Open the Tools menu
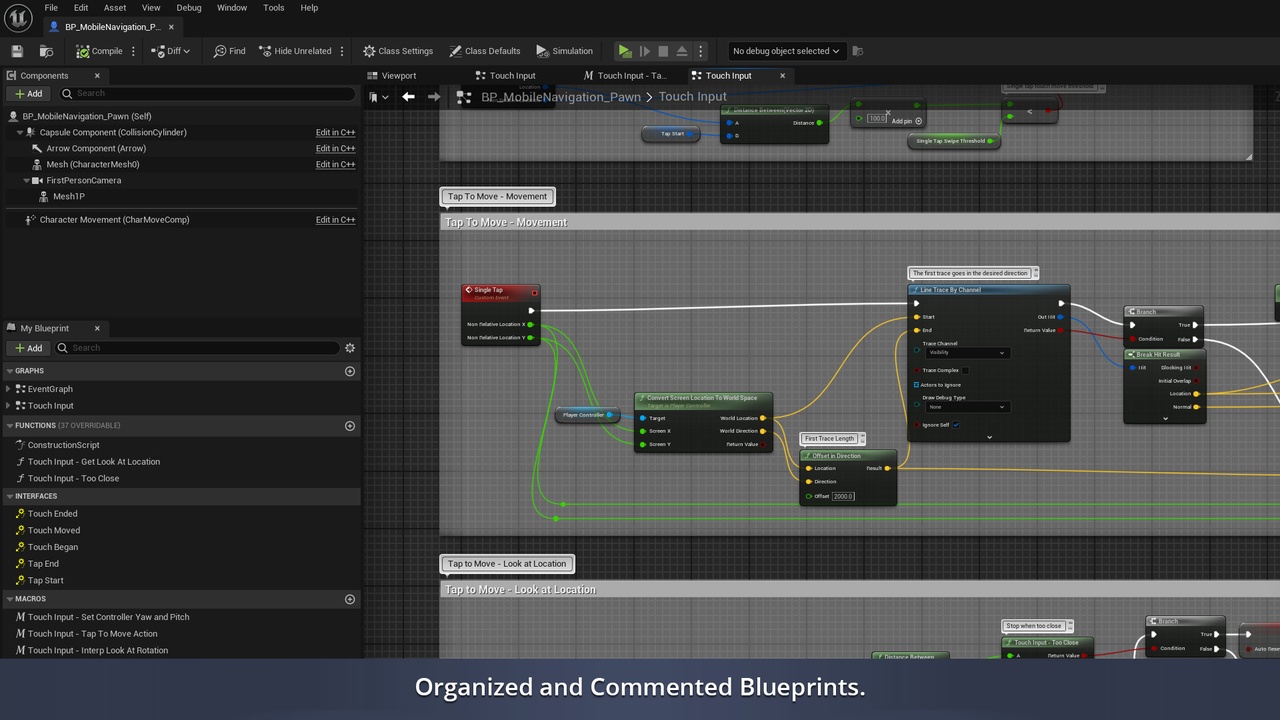This screenshot has height=720, width=1280. (x=273, y=8)
